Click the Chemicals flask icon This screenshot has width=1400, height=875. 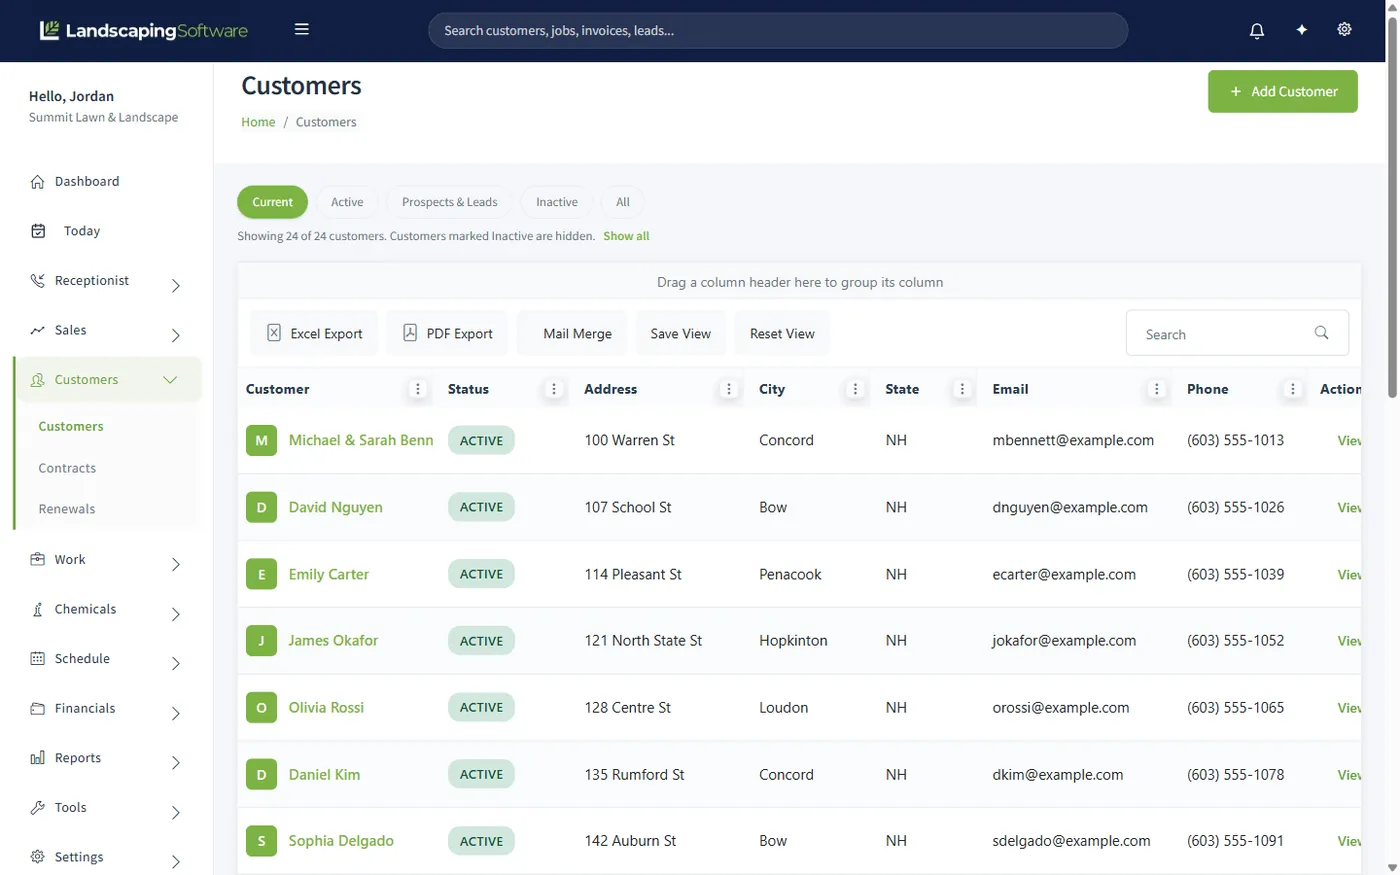[38, 609]
